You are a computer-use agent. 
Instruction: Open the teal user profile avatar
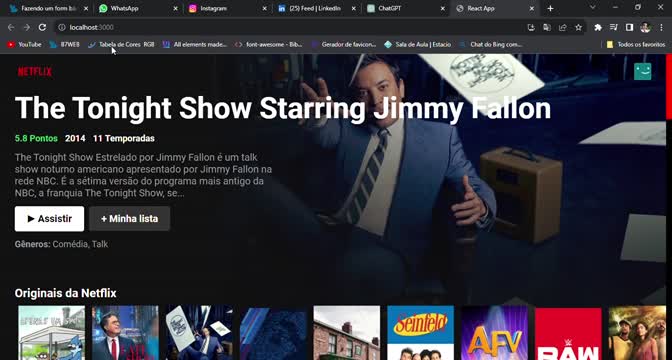pos(642,72)
